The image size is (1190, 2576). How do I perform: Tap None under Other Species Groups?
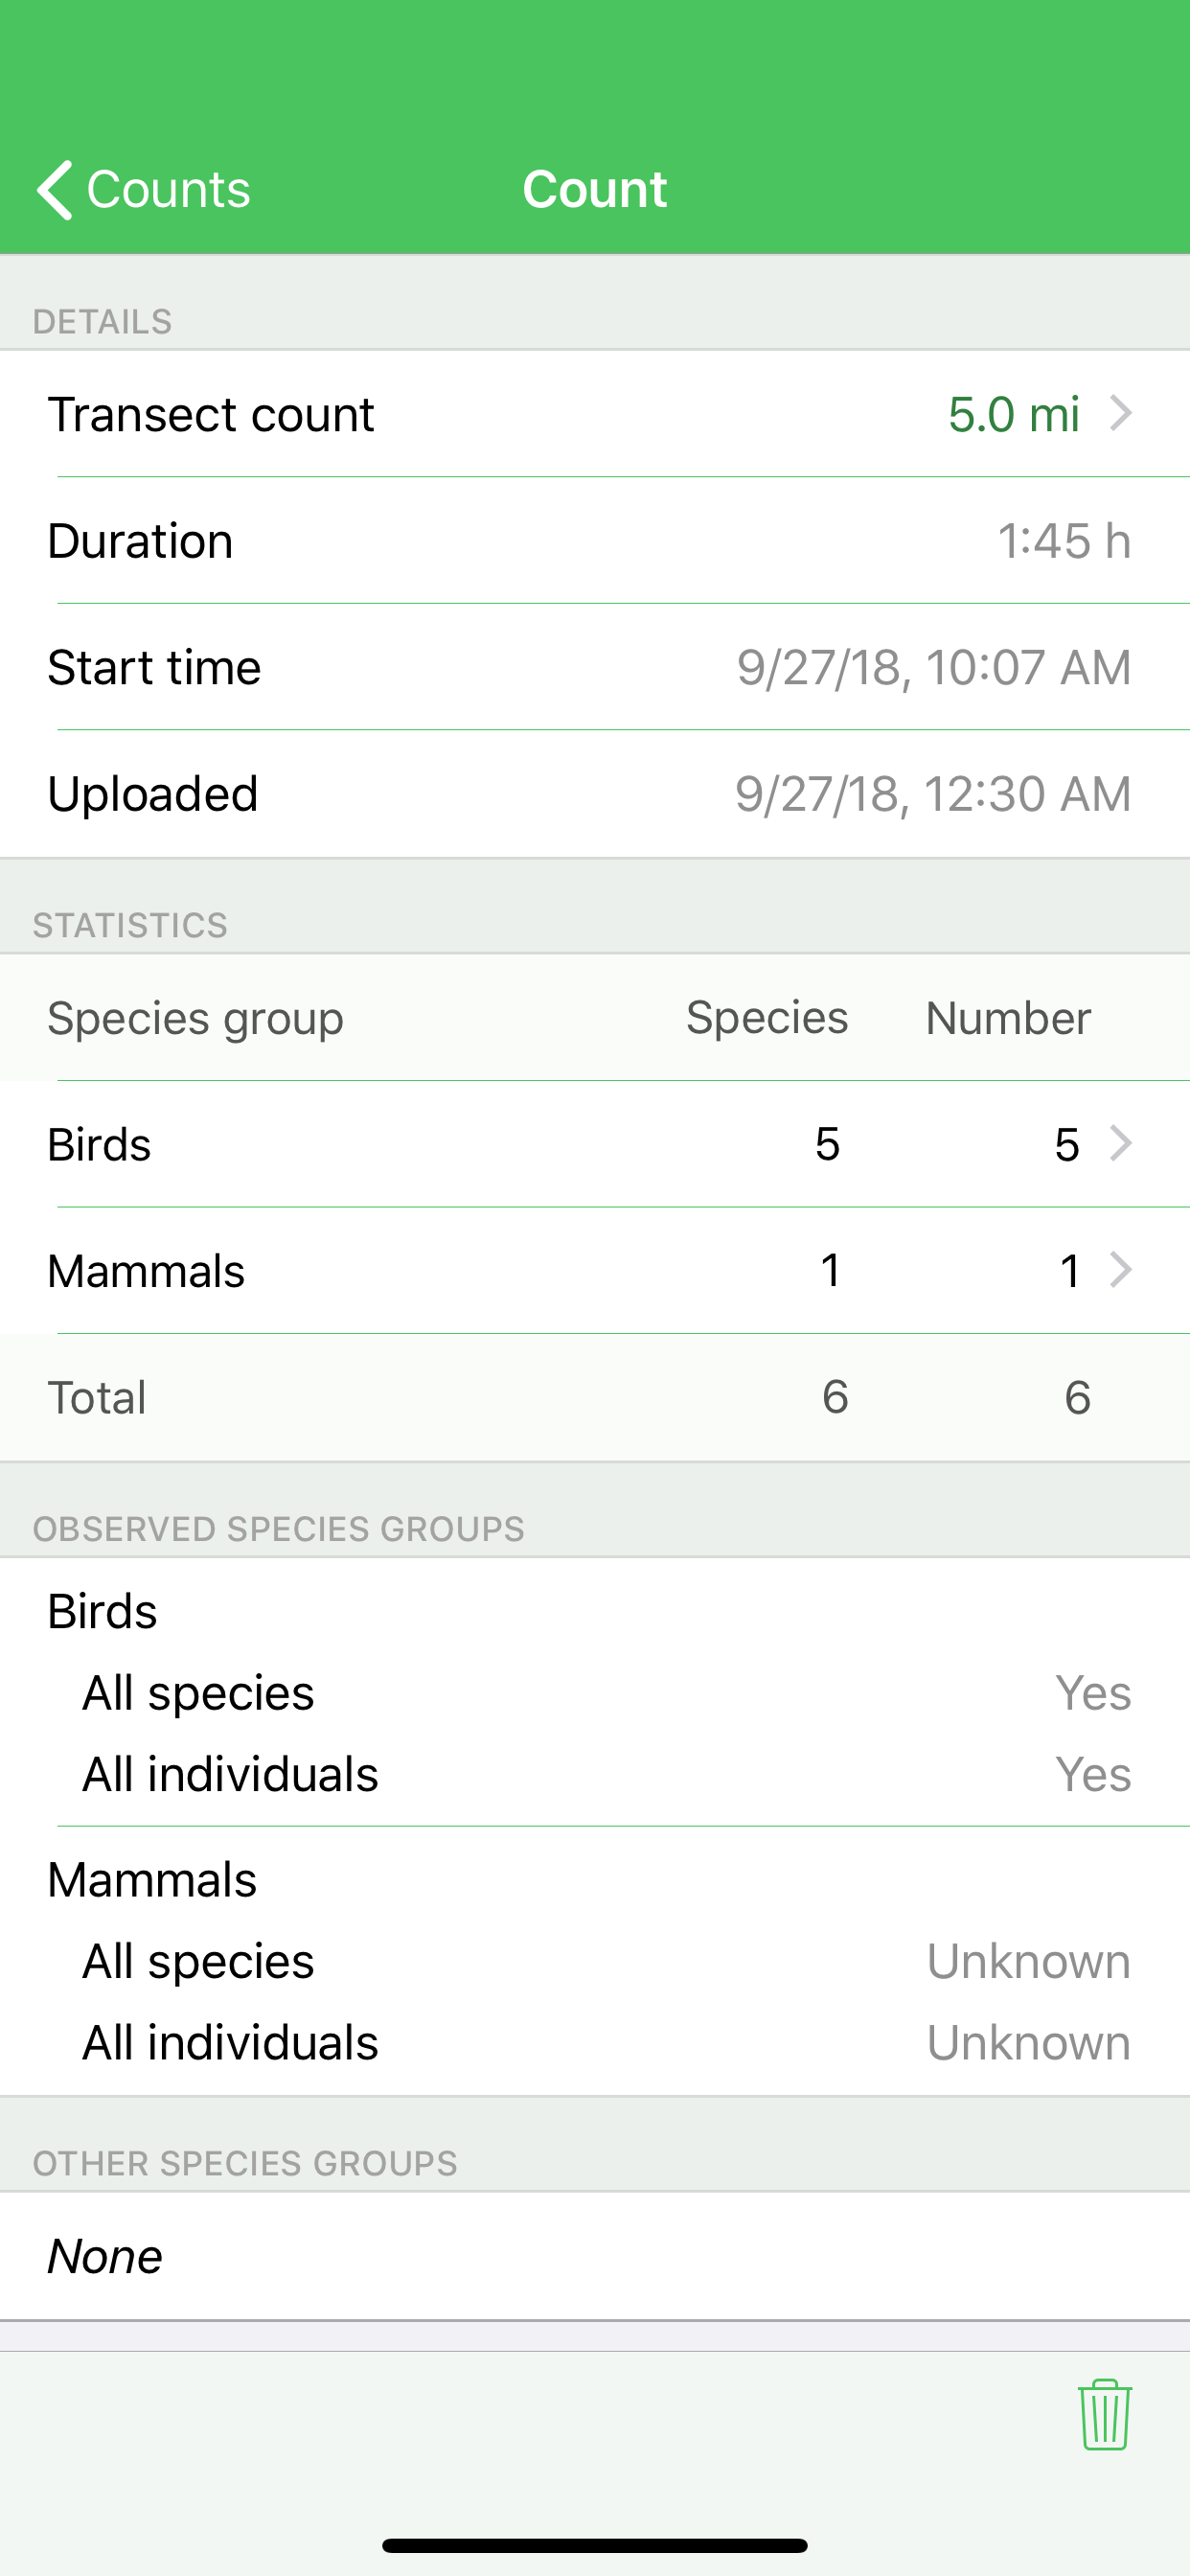(x=105, y=2257)
